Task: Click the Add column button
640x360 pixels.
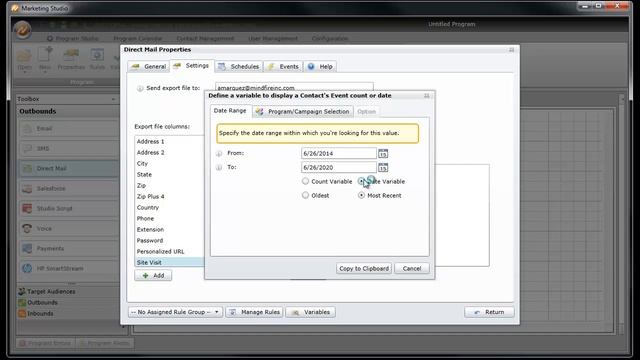Action: point(153,276)
